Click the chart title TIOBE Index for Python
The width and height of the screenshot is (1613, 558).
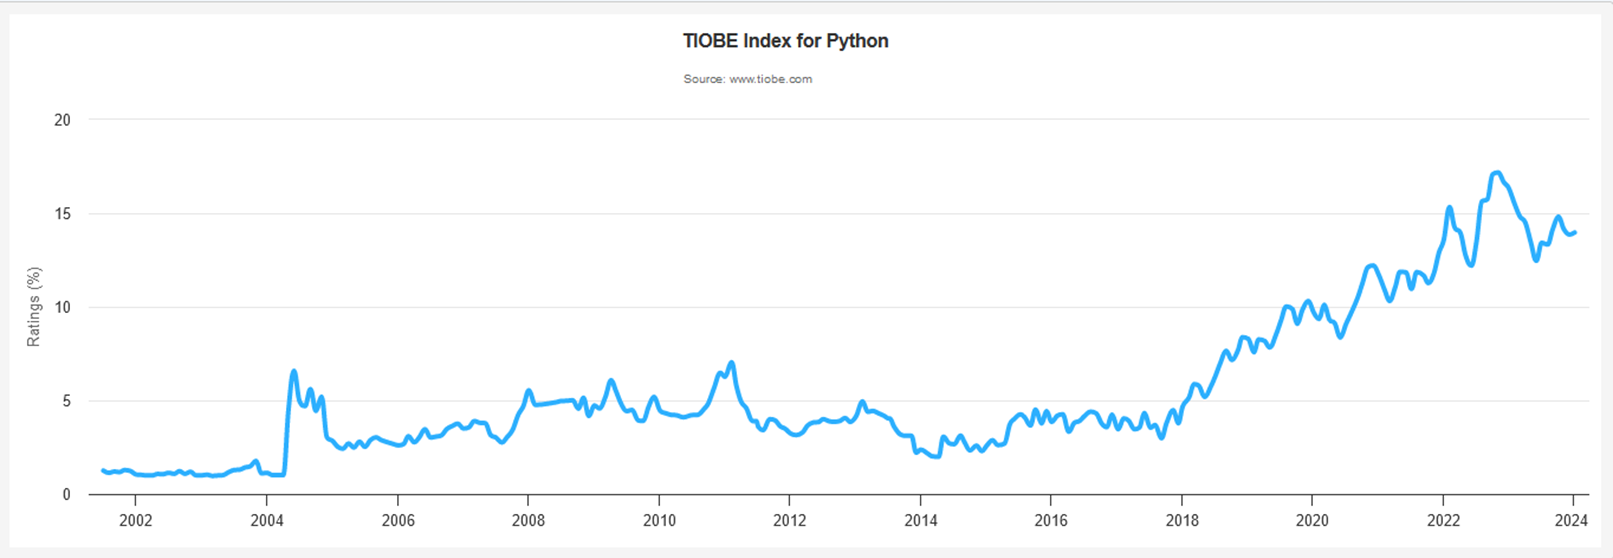click(x=785, y=41)
